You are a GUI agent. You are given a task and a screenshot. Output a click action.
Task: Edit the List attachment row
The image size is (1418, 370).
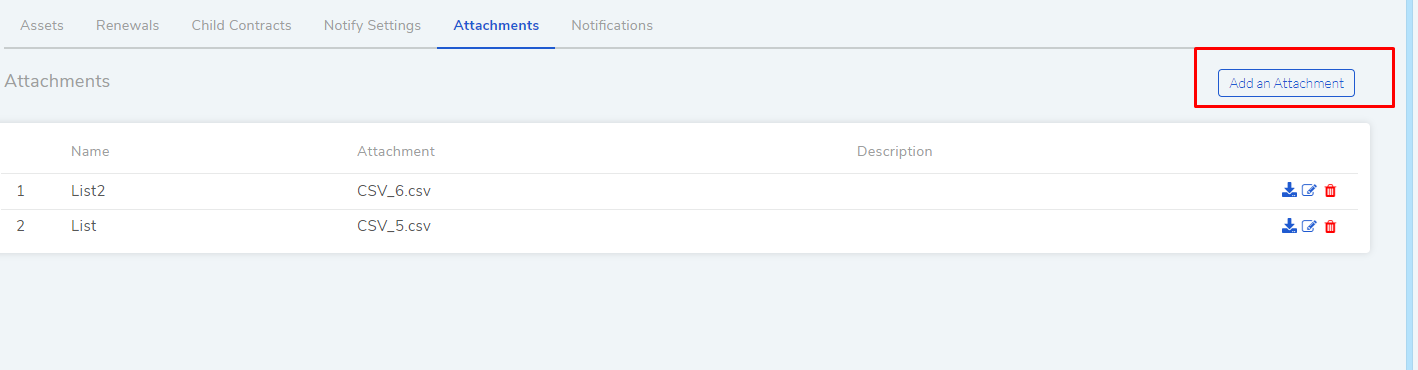pos(1309,226)
